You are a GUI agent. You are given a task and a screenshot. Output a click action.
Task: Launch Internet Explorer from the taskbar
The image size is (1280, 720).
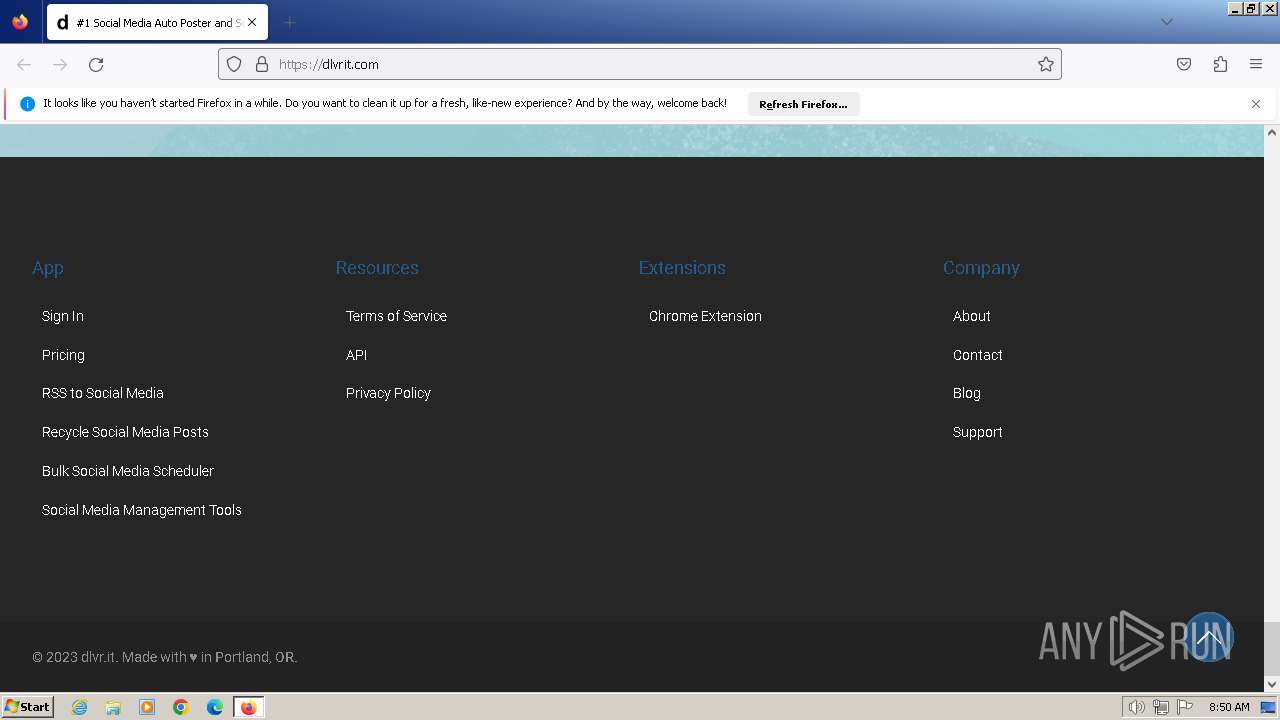pyautogui.click(x=80, y=707)
